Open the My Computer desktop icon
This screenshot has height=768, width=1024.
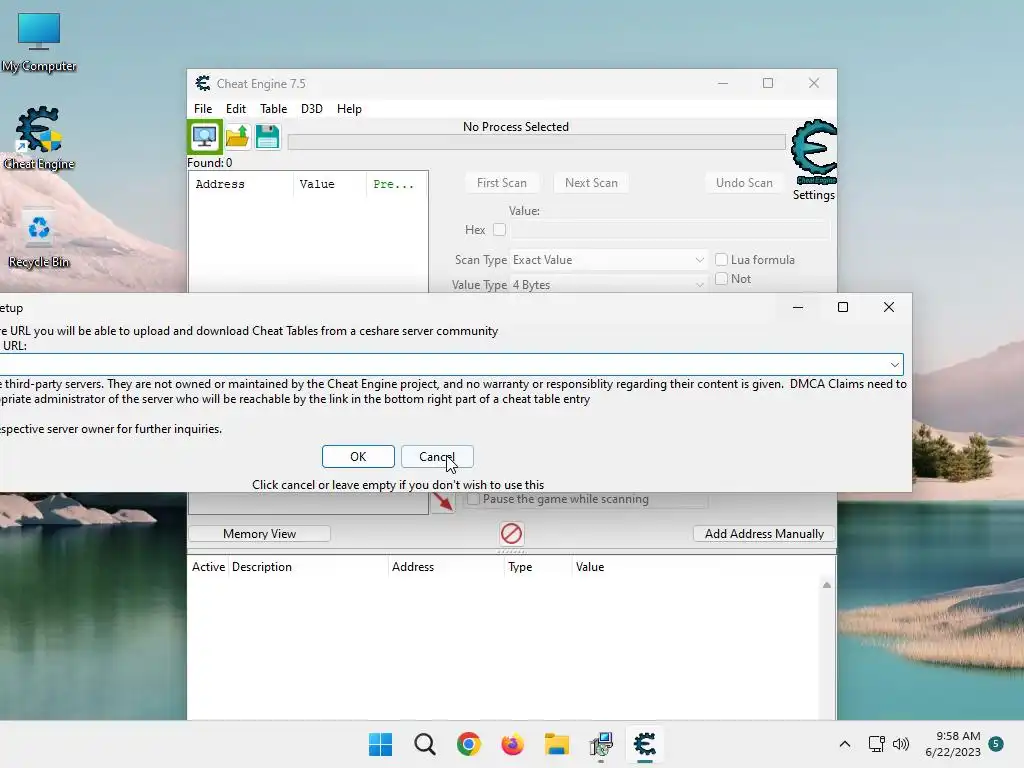(39, 42)
